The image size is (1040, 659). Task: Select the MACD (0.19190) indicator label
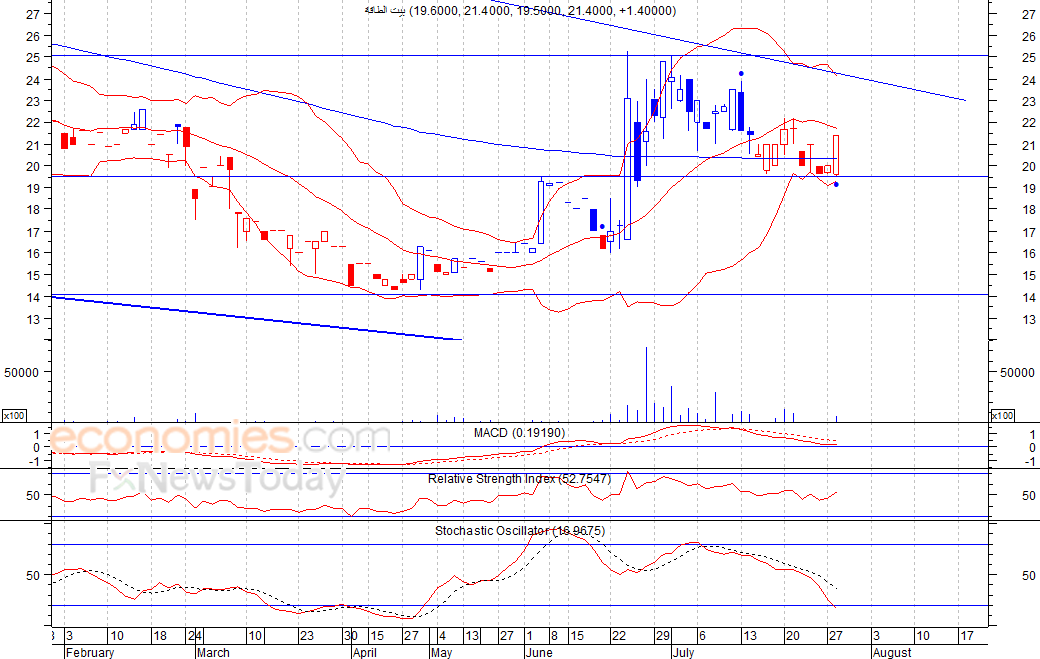pyautogui.click(x=519, y=433)
